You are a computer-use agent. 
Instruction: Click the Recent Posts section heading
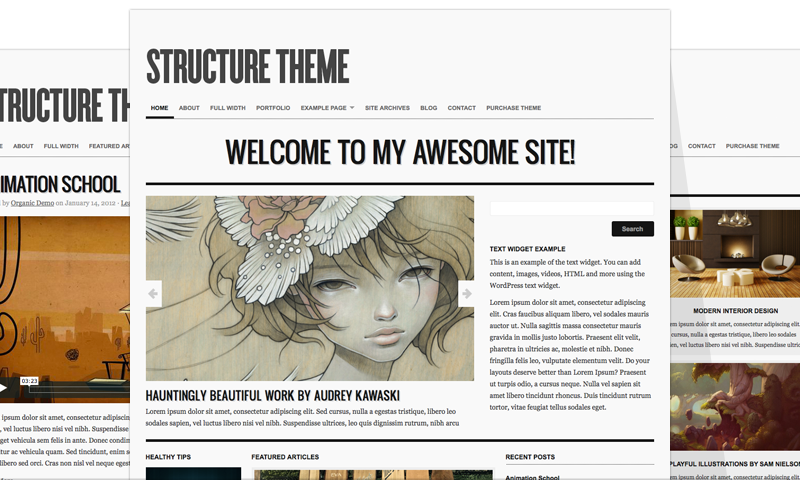point(530,457)
